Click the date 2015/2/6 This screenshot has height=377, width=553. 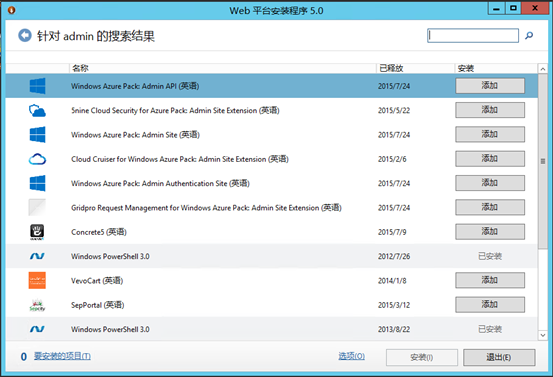point(392,159)
